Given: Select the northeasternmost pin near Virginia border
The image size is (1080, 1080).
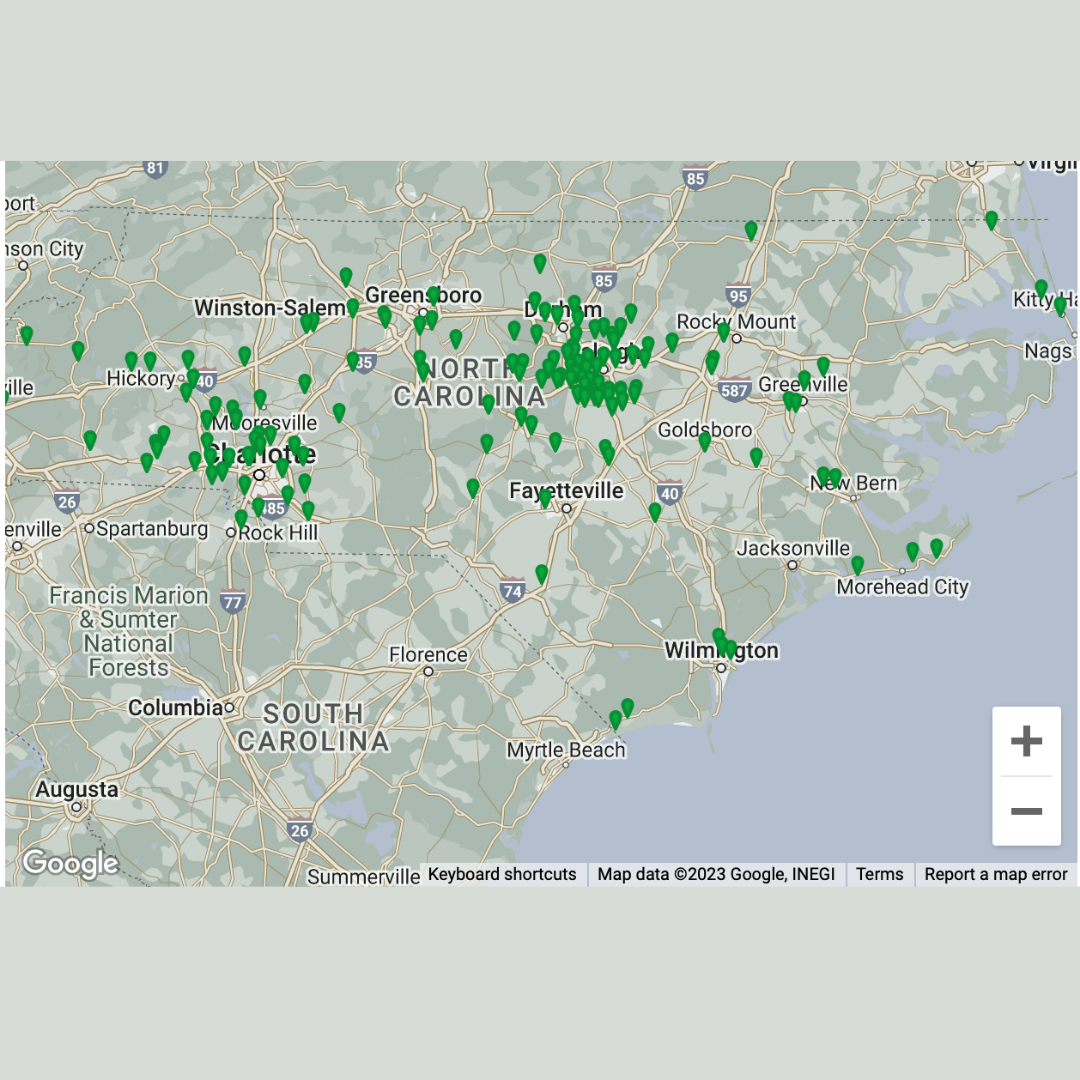Looking at the screenshot, I should pos(991,219).
